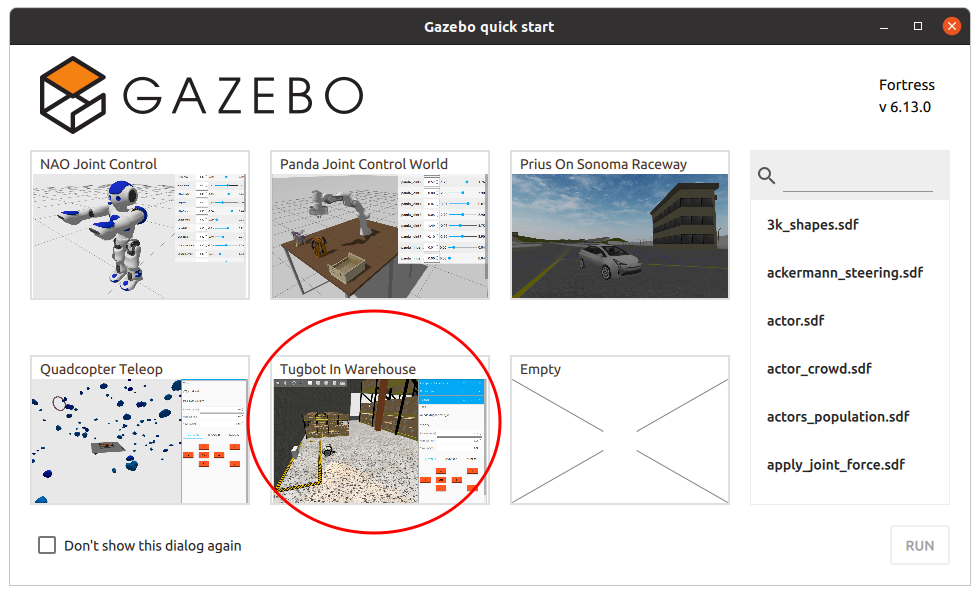Select the actor.sdf world file

(x=795, y=320)
